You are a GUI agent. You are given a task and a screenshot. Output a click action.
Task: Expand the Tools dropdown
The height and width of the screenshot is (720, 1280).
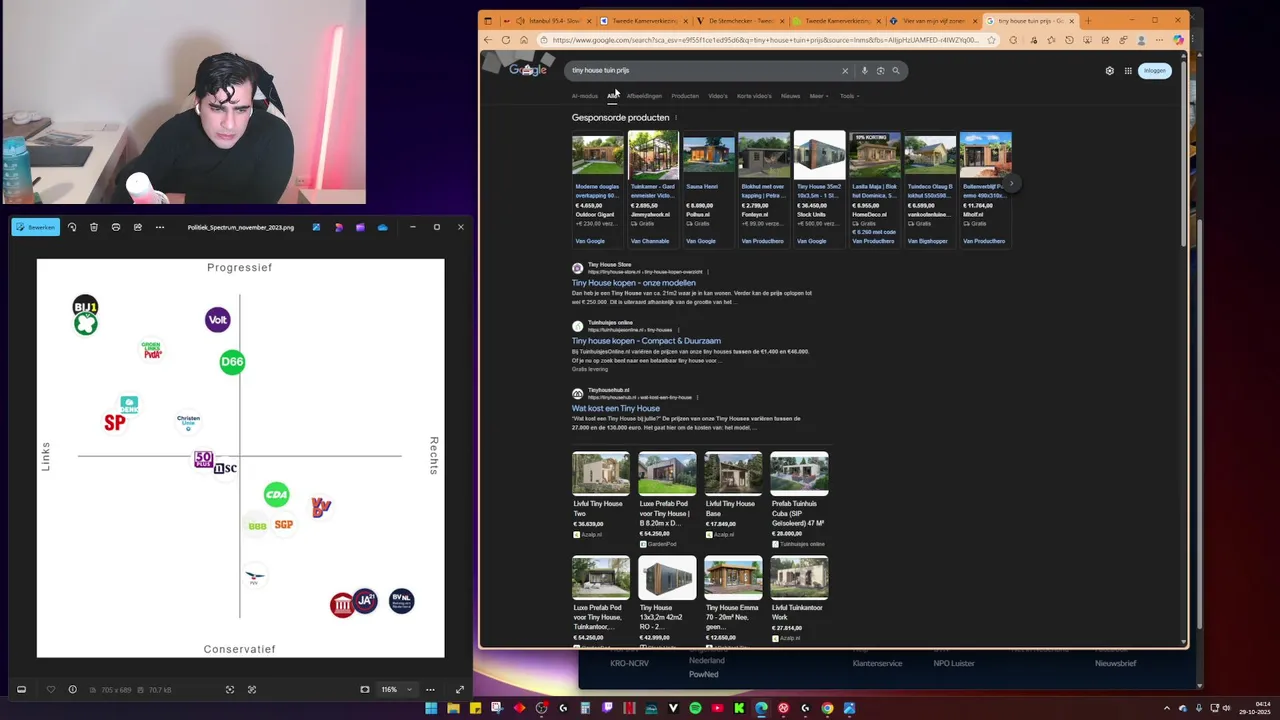coord(849,96)
